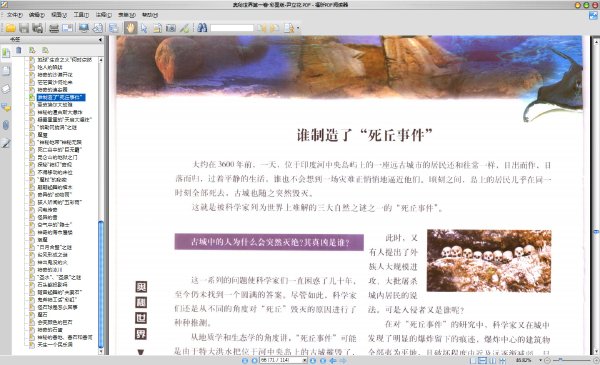Choose the arrow Select tool
This screenshot has height=365, width=600.
click(x=144, y=28)
